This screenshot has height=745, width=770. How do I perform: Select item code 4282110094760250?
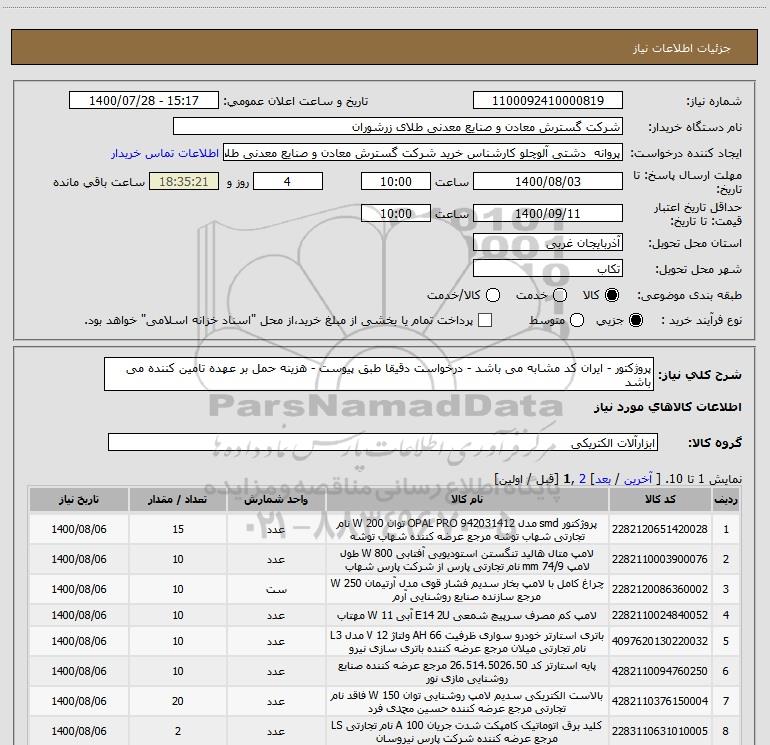[660, 671]
